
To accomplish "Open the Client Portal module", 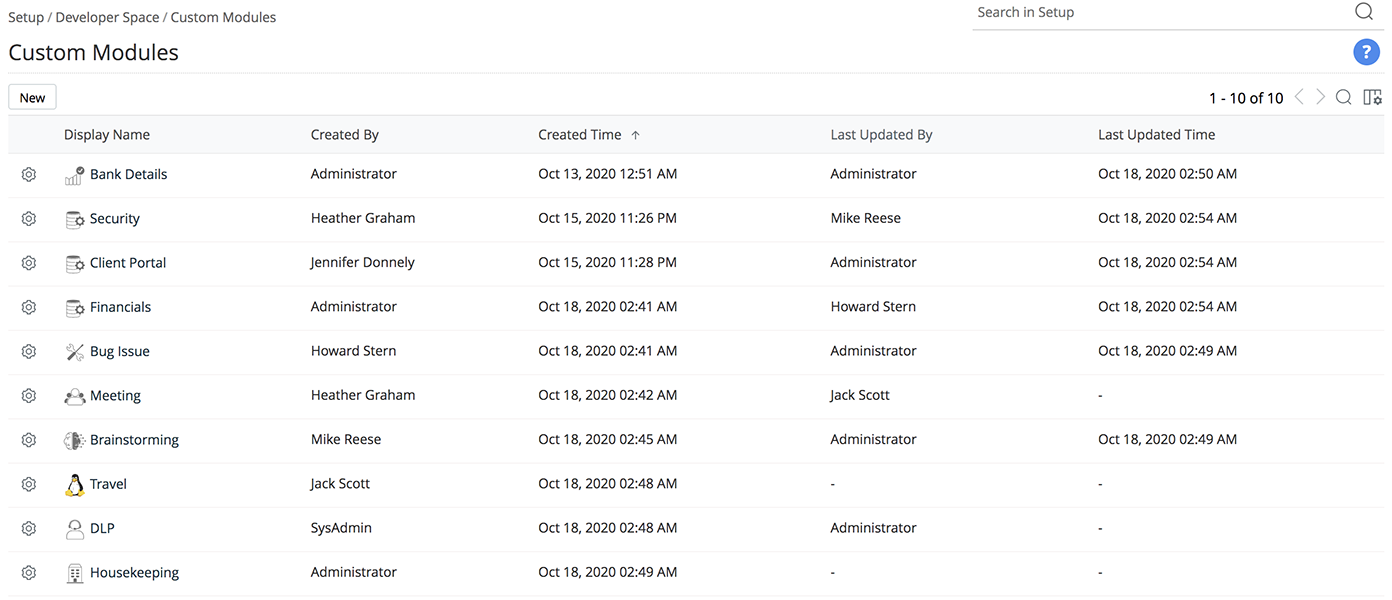I will click(128, 263).
